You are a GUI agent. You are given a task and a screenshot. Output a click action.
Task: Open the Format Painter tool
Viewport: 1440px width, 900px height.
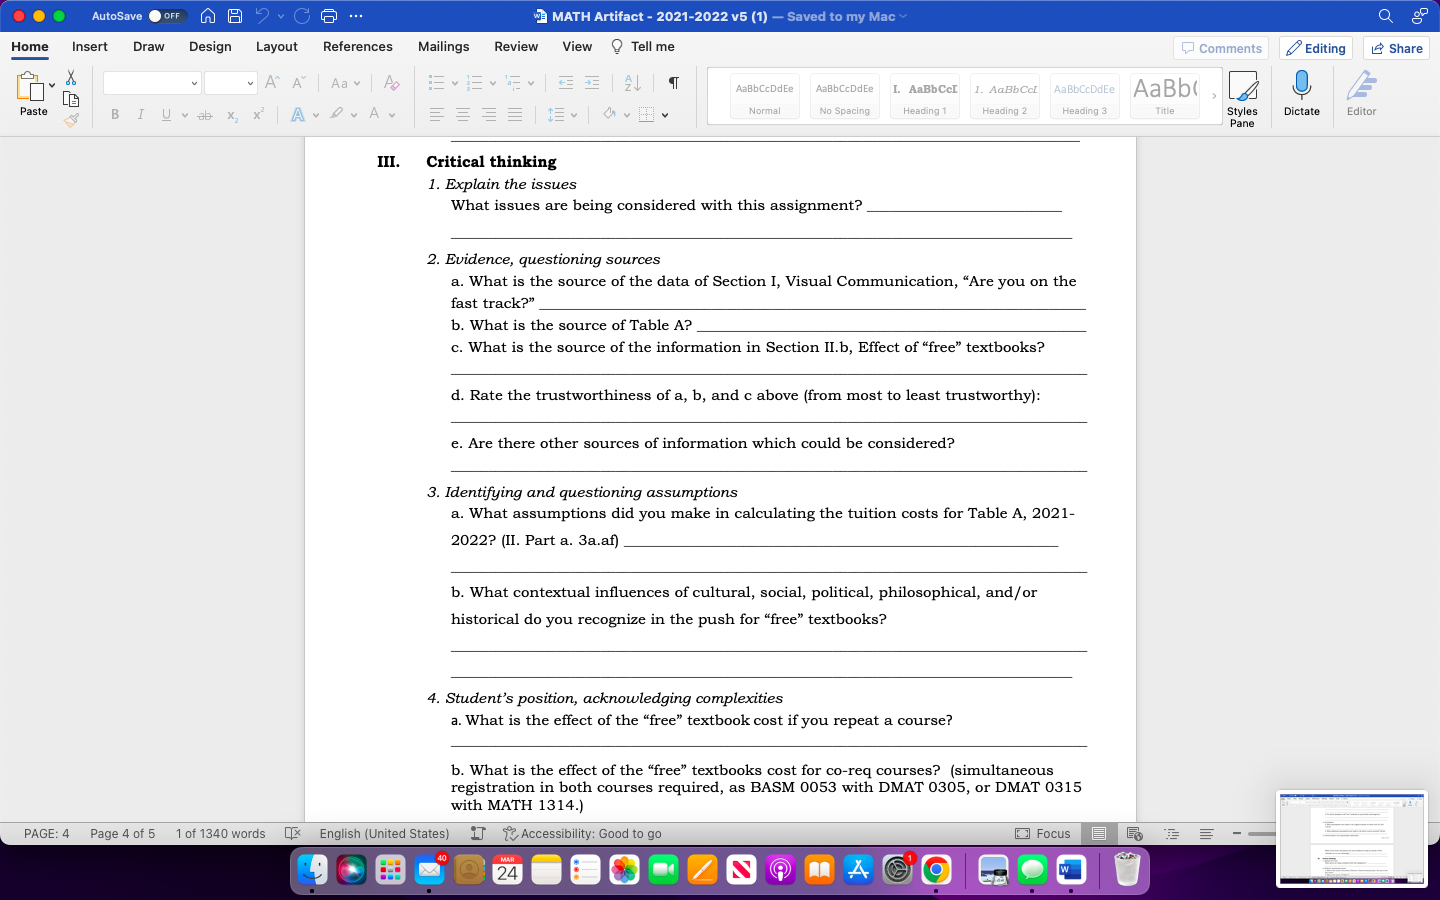[x=71, y=120]
